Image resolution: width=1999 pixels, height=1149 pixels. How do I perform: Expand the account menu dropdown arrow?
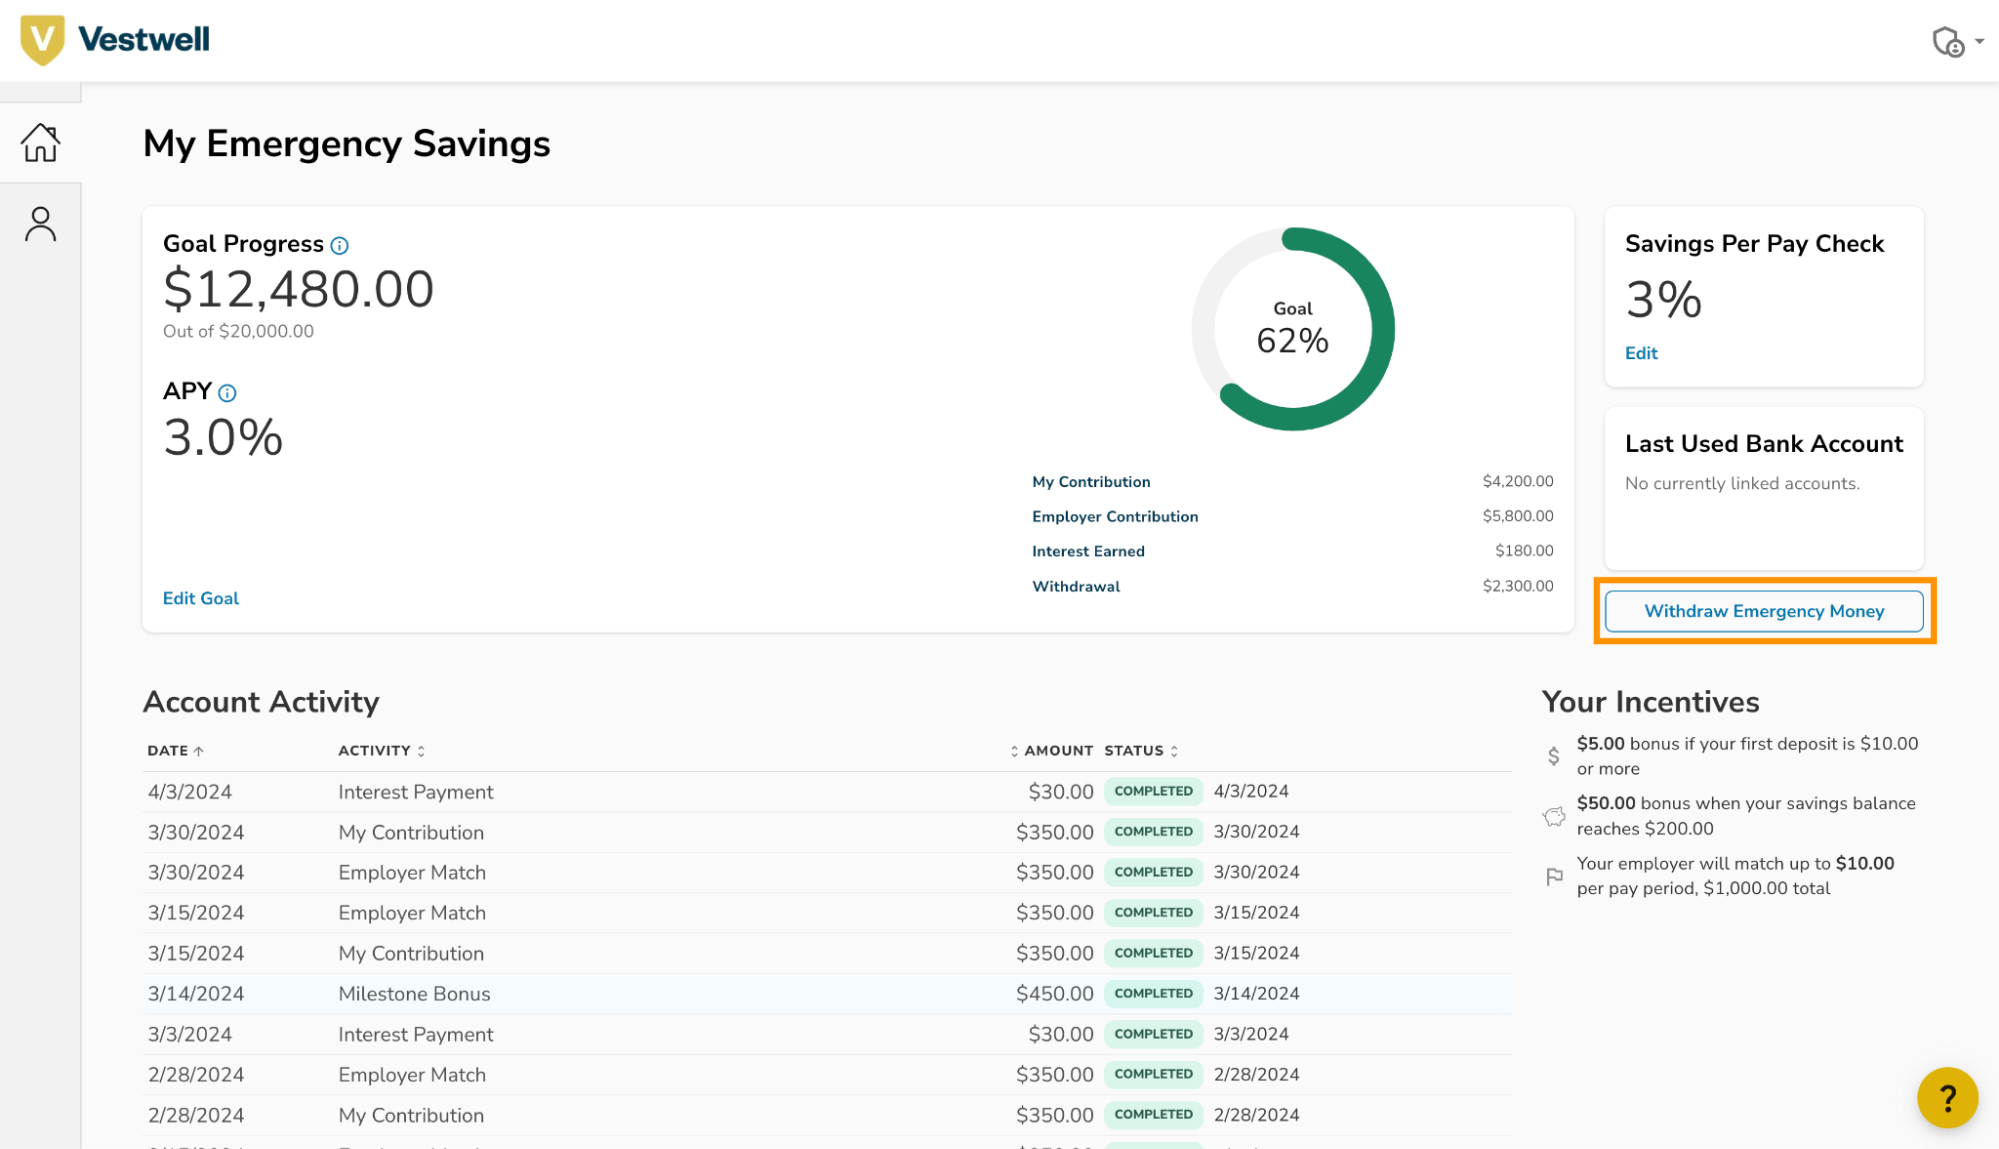pyautogui.click(x=1979, y=42)
